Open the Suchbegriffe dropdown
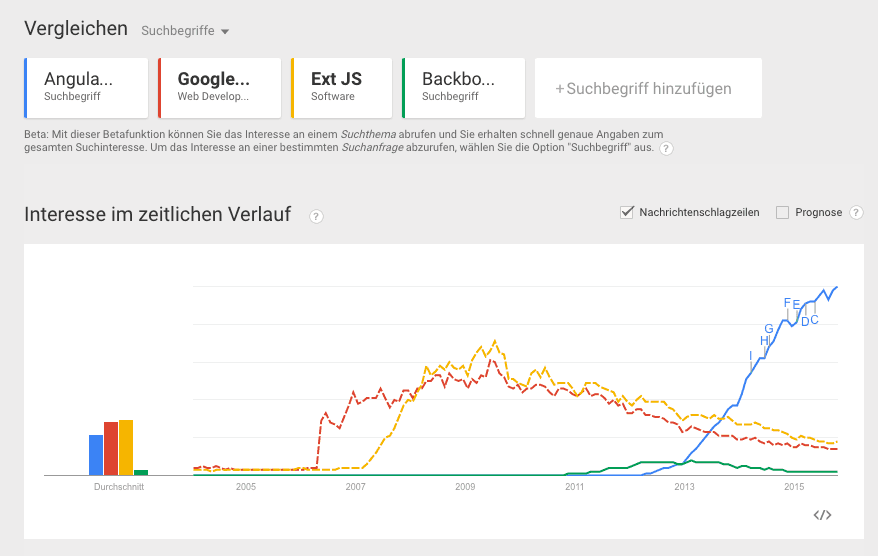 [185, 31]
